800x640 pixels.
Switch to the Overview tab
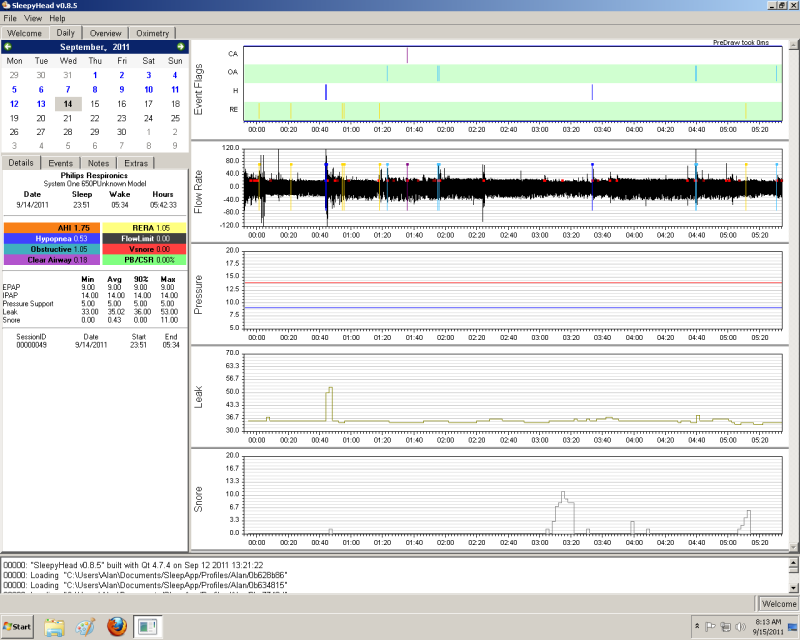coord(105,33)
